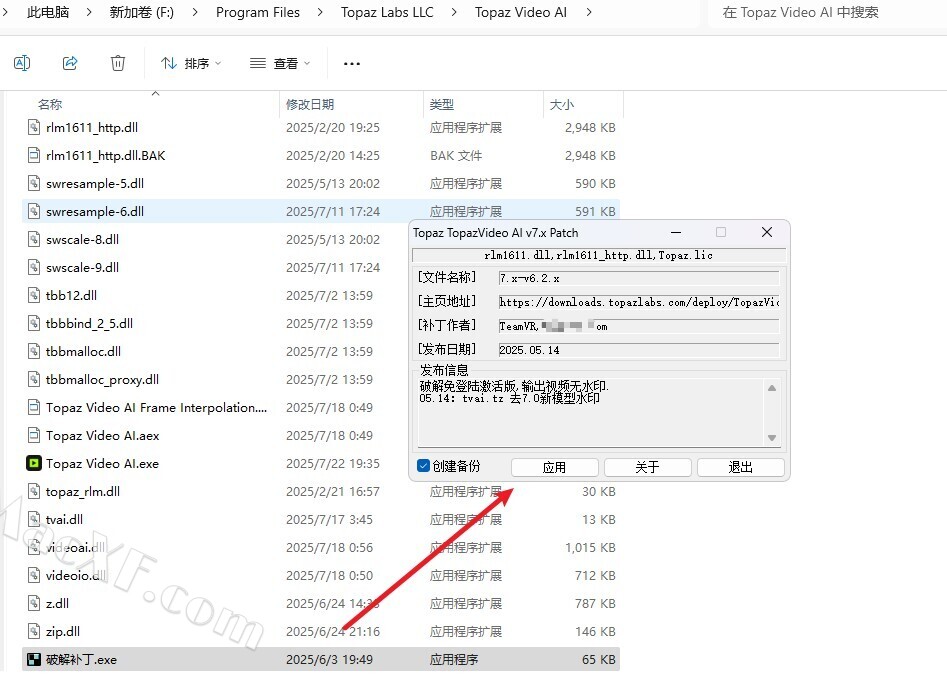This screenshot has height=688, width=947.
Task: Click size 65 KB of 破解补丁.exe
Action: pyautogui.click(x=599, y=660)
